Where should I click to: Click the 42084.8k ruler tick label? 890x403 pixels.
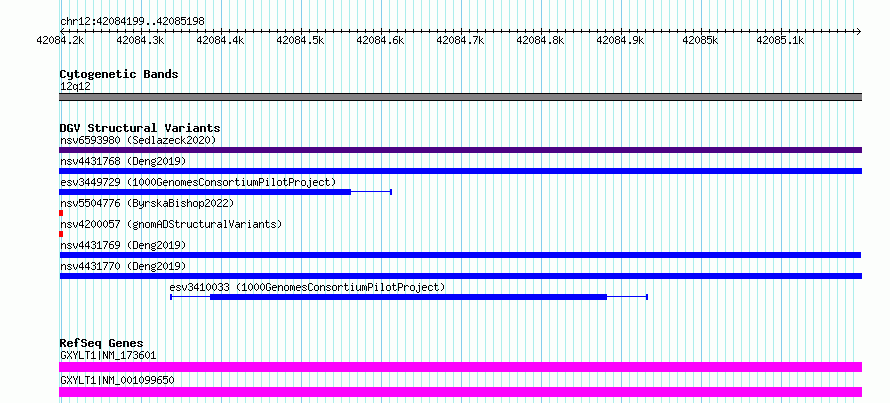tap(540, 40)
